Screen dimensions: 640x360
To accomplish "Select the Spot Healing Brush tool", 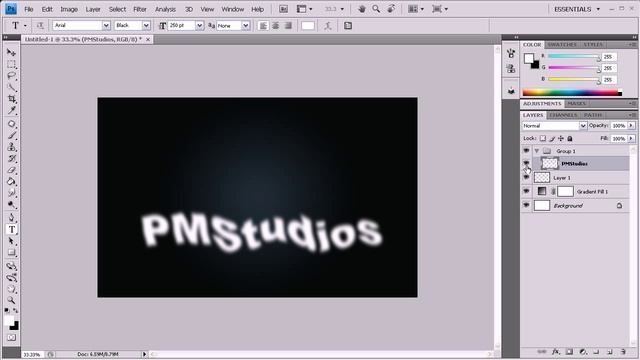I will click(11, 124).
